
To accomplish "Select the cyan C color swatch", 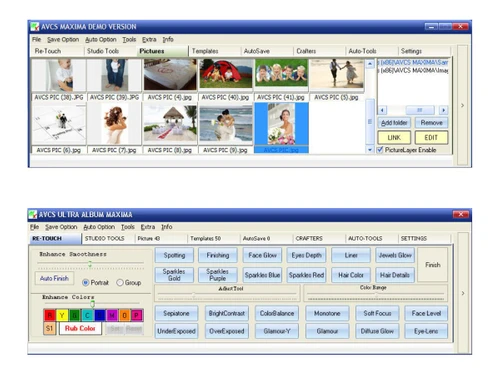I will pyautogui.click(x=87, y=315).
